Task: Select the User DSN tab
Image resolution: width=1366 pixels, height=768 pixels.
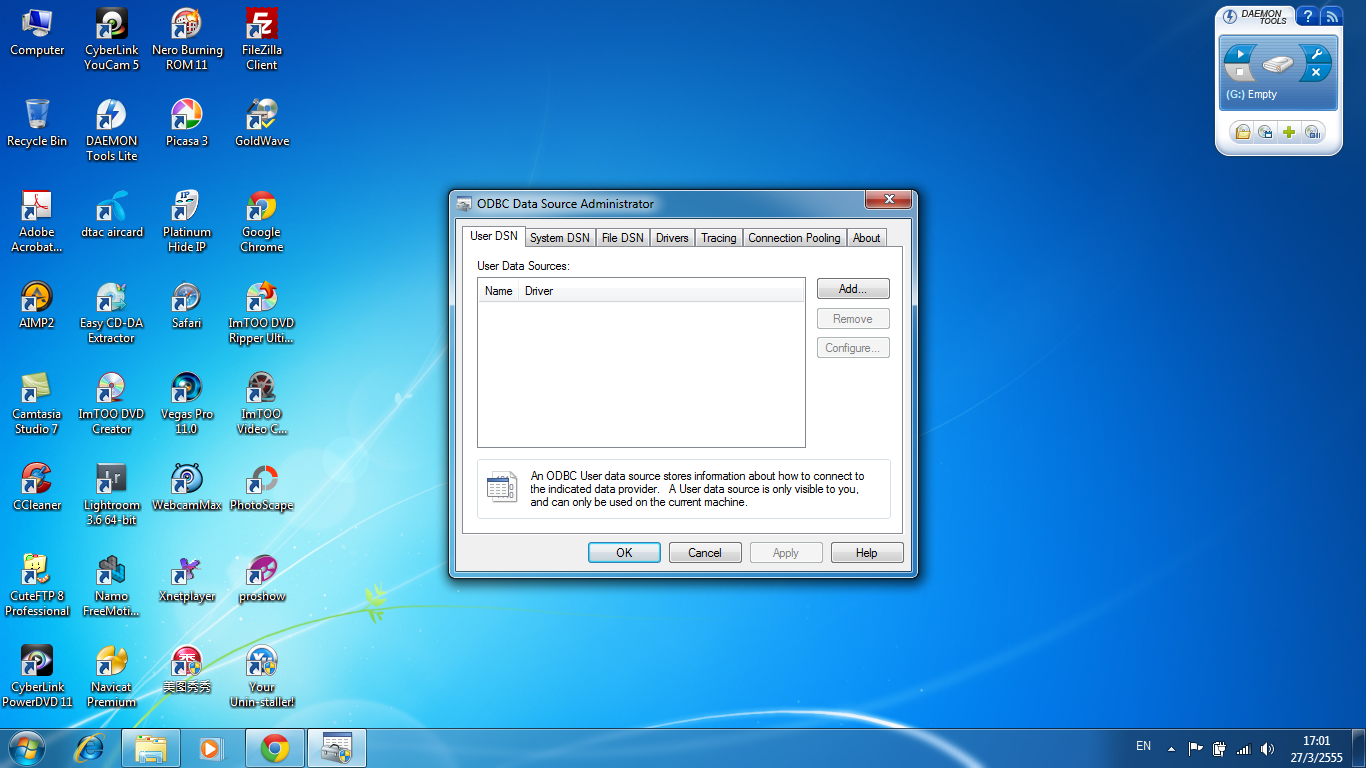Action: [494, 236]
